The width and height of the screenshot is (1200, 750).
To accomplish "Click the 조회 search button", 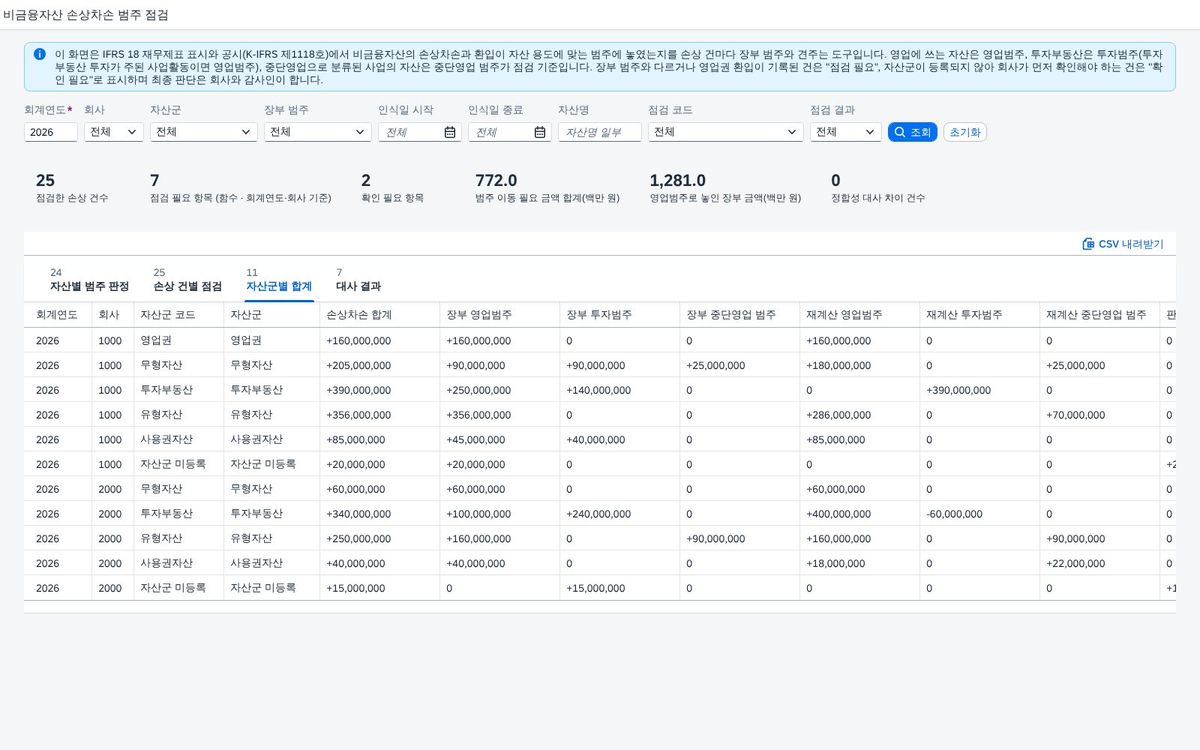I will click(x=912, y=132).
